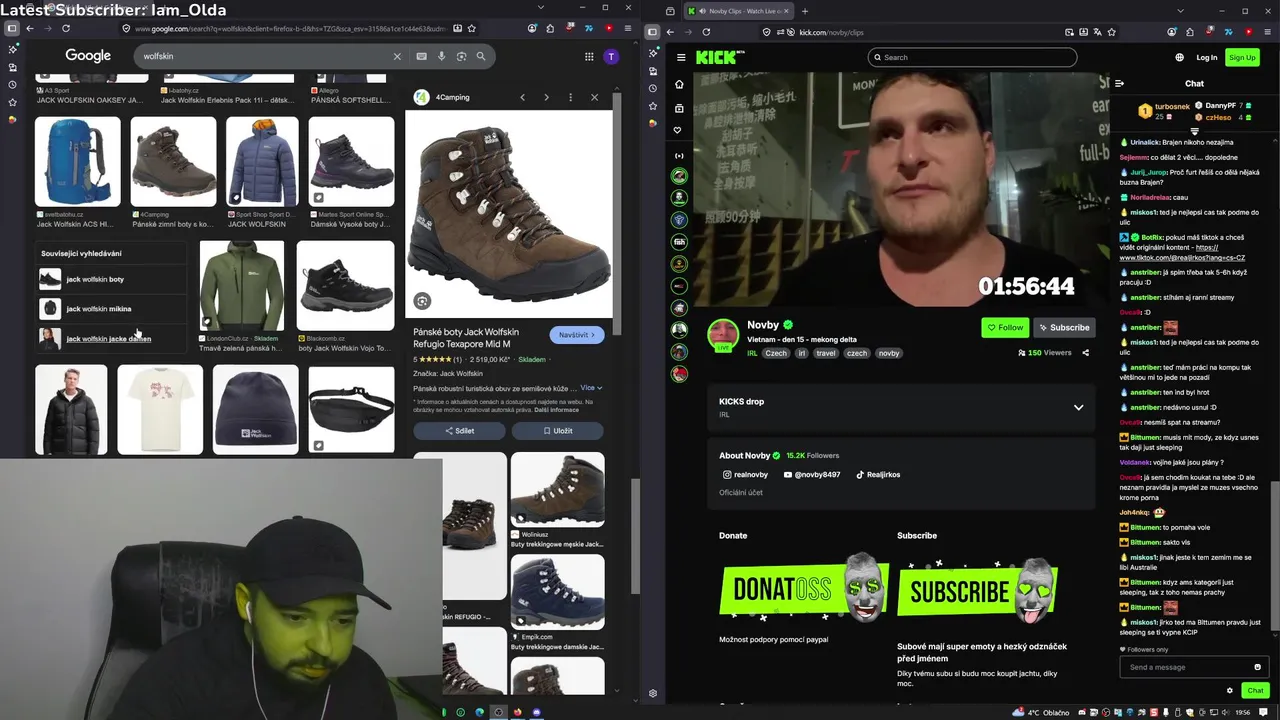
Task: Click Google logo in left window
Action: (88, 56)
